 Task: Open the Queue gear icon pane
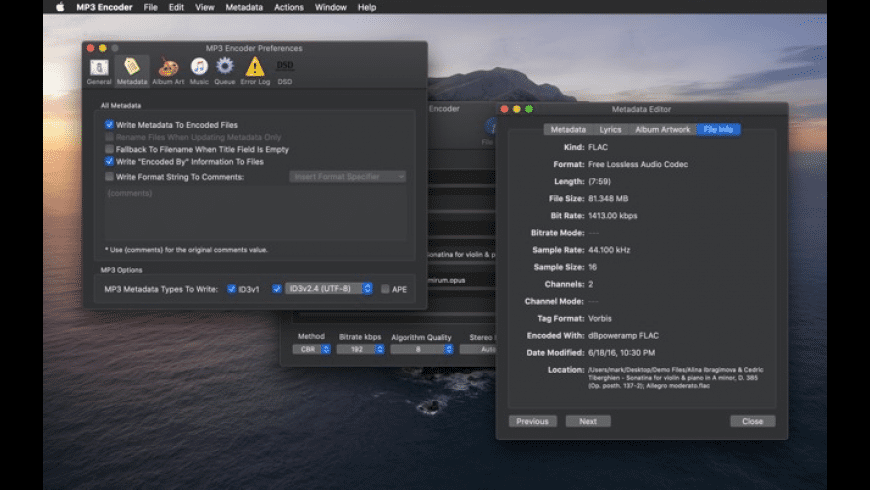(225, 70)
